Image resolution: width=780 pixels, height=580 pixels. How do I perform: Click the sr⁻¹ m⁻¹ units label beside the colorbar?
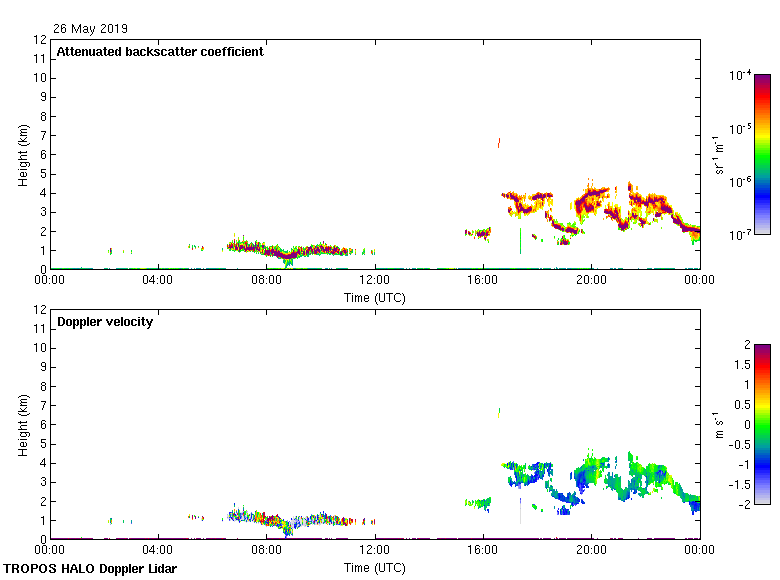click(x=718, y=154)
